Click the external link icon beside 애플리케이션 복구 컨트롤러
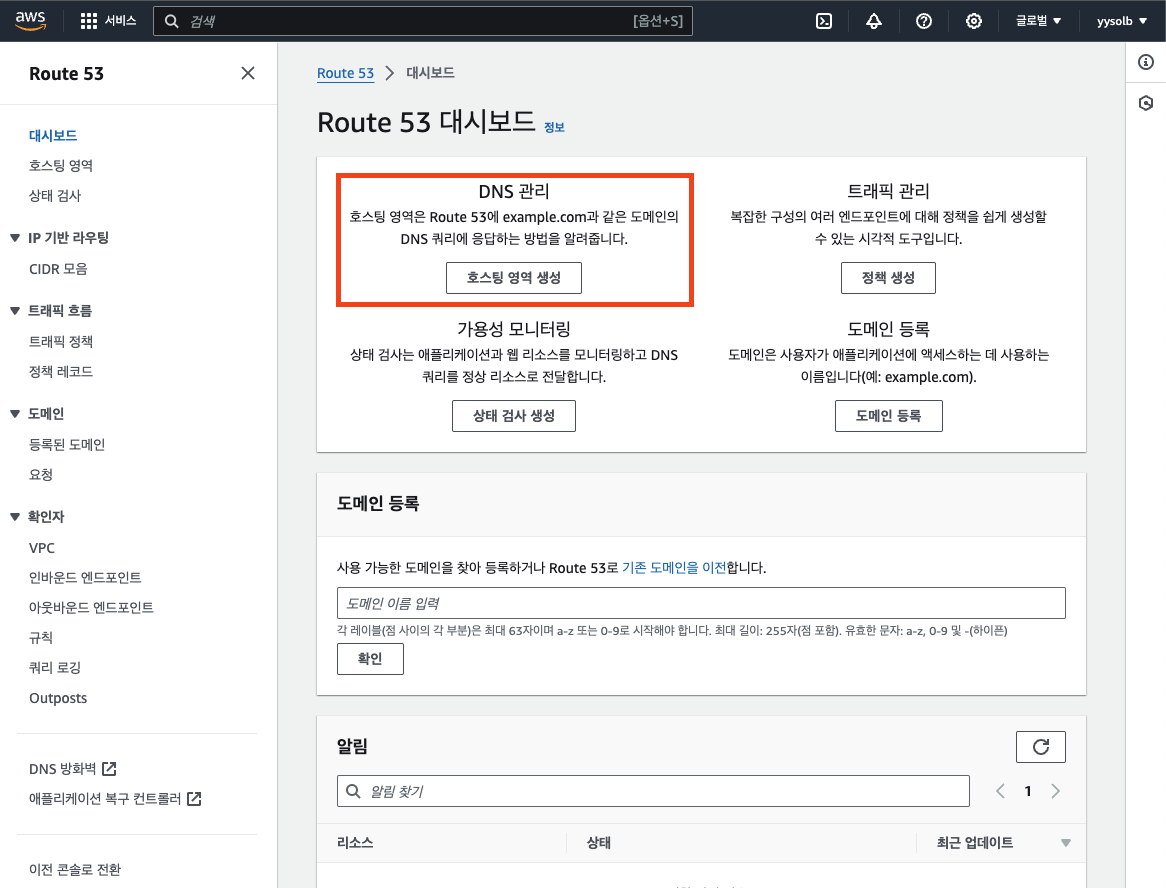This screenshot has width=1166, height=888. click(194, 799)
